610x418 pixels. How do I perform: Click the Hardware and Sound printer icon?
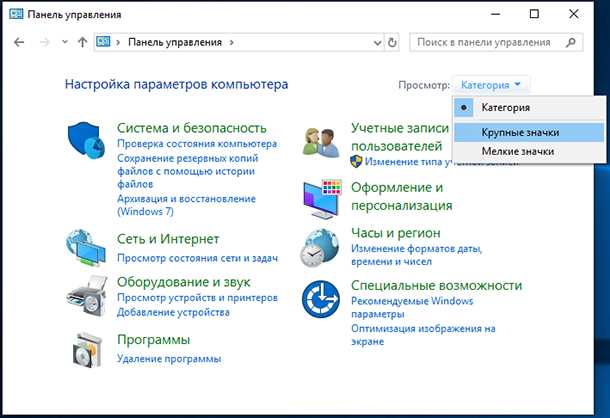[x=87, y=296]
